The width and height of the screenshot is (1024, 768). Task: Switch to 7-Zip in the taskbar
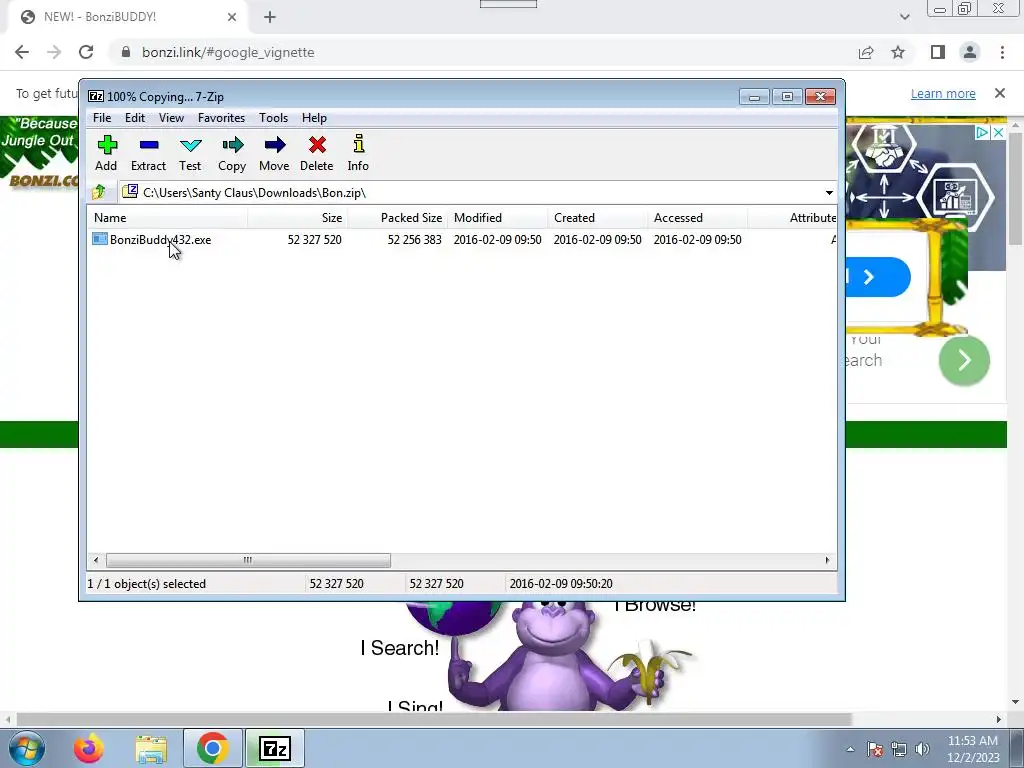274,748
